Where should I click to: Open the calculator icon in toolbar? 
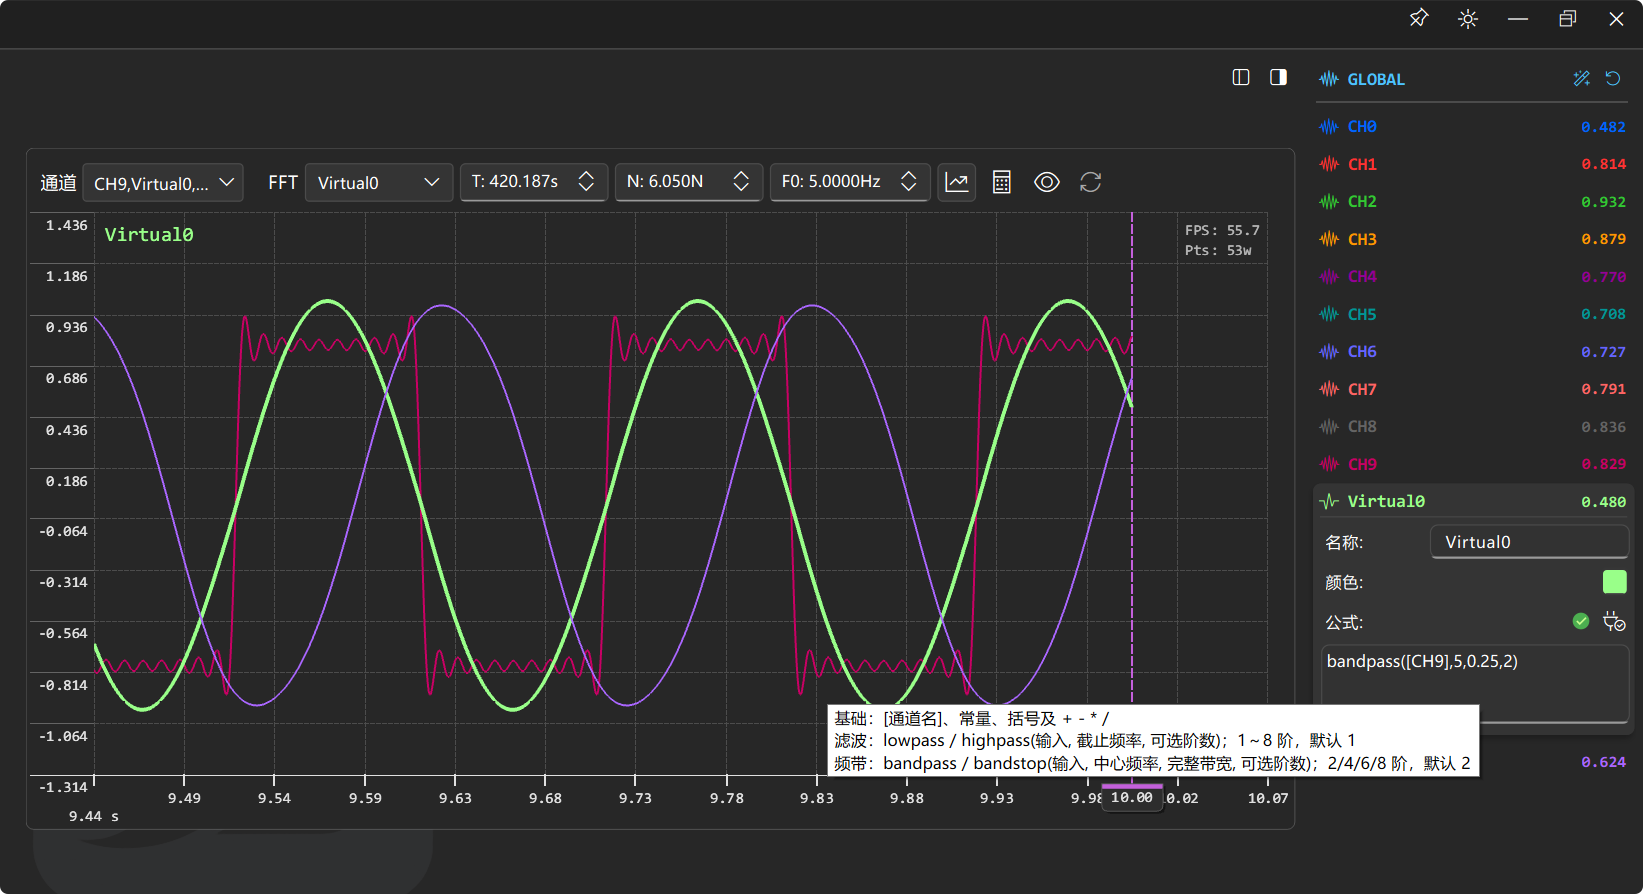coord(1002,182)
